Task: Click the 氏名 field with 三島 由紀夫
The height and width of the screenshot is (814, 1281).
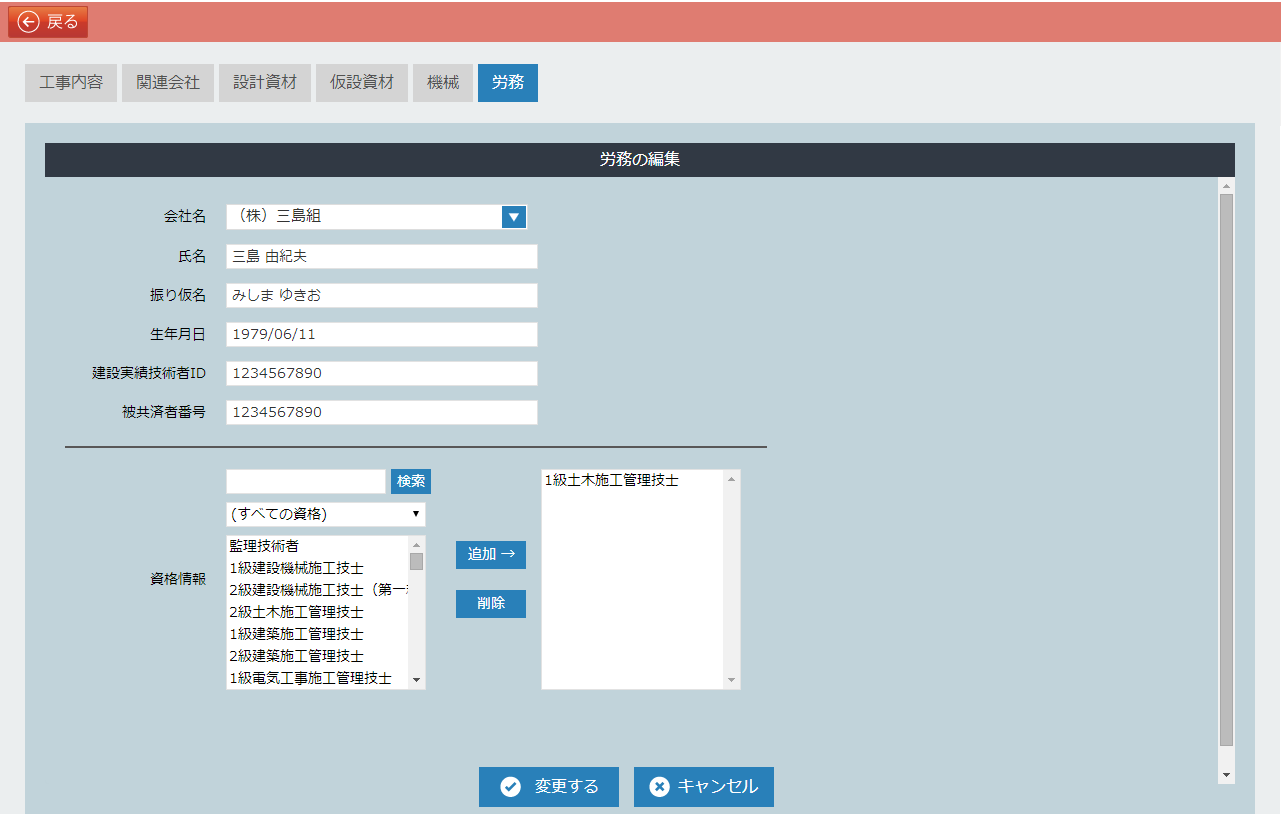Action: coord(382,257)
